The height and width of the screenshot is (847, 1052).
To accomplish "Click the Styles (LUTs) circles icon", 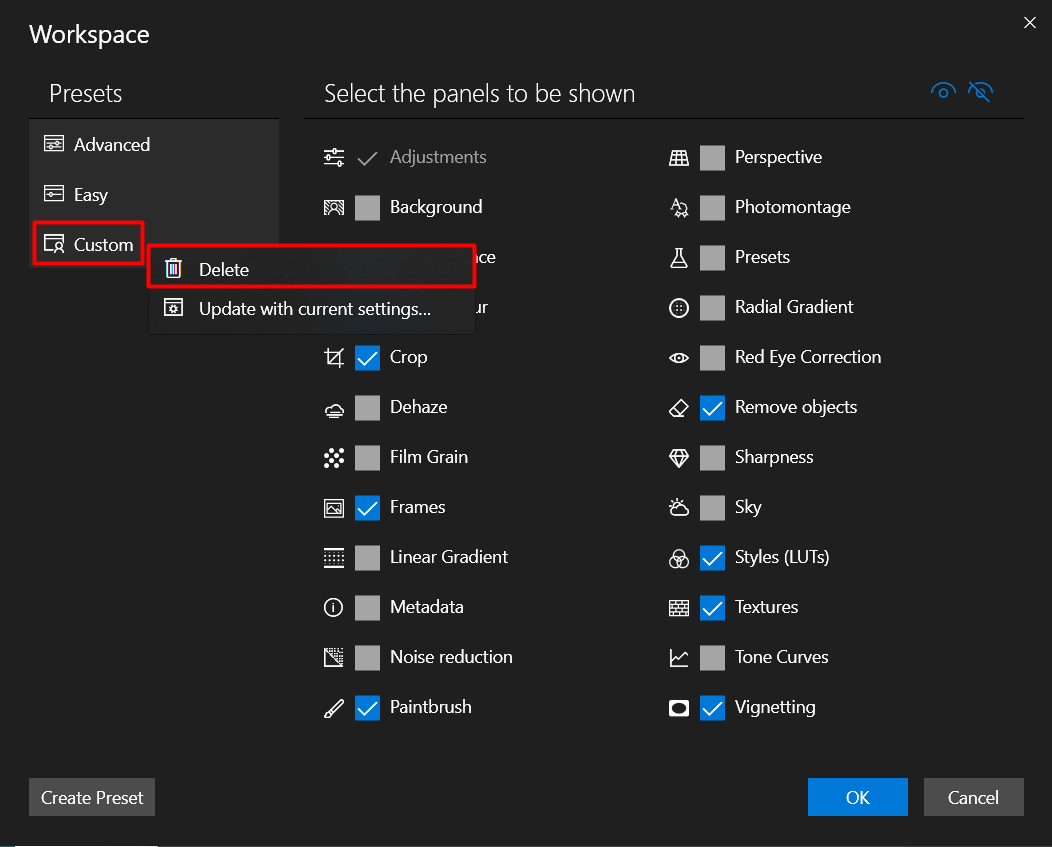I will click(x=679, y=558).
